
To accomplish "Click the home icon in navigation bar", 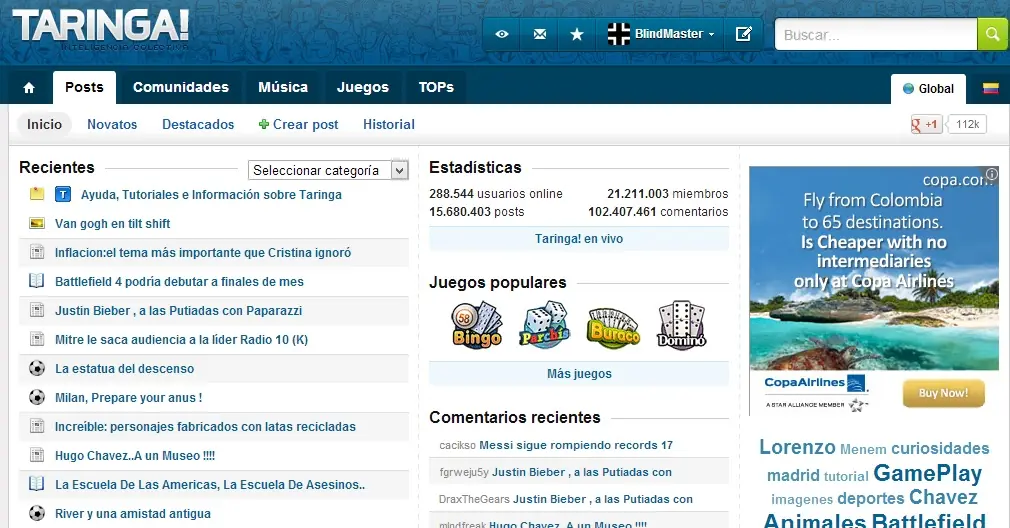I will point(29,88).
